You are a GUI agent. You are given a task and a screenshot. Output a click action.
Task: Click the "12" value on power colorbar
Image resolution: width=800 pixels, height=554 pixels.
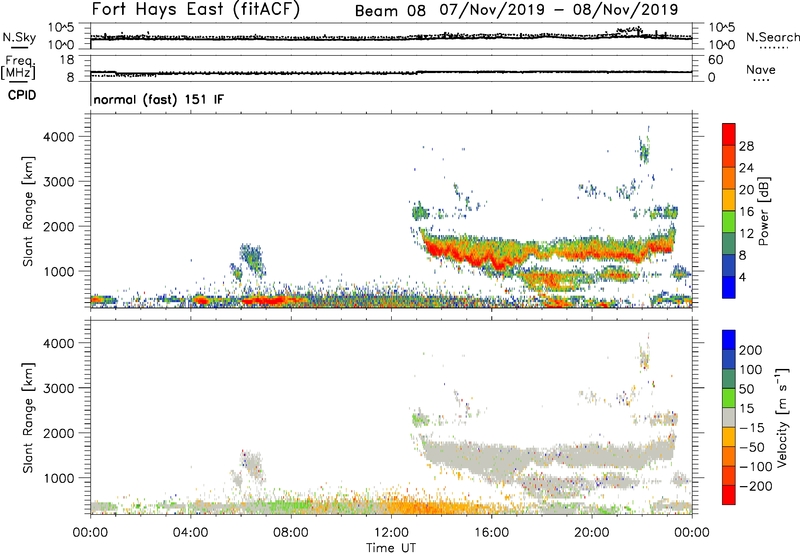coord(746,234)
